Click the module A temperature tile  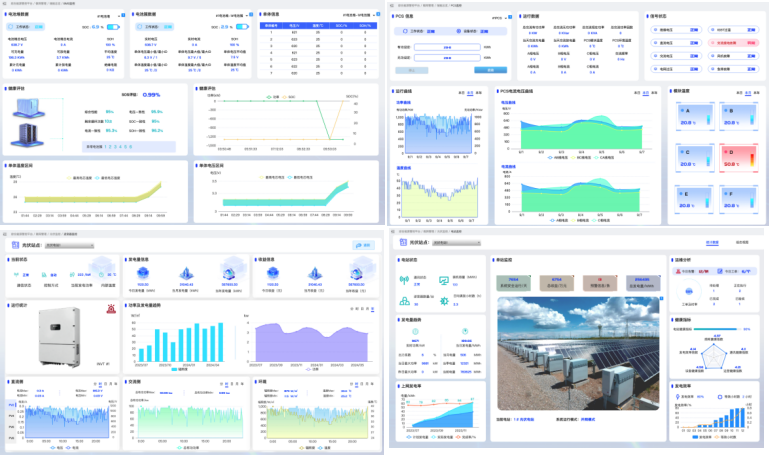tap(698, 118)
